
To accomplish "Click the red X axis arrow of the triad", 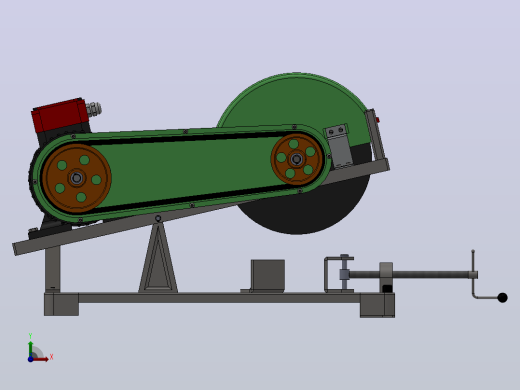I will 41,359.
